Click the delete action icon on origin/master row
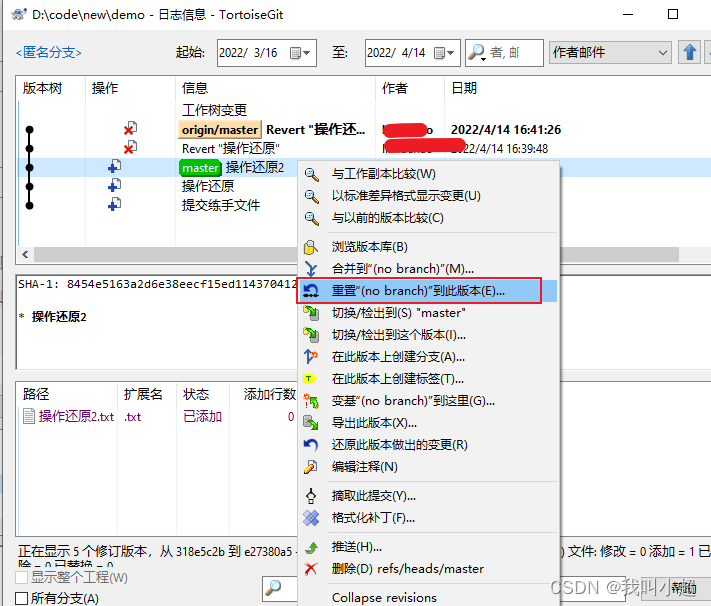 point(130,129)
